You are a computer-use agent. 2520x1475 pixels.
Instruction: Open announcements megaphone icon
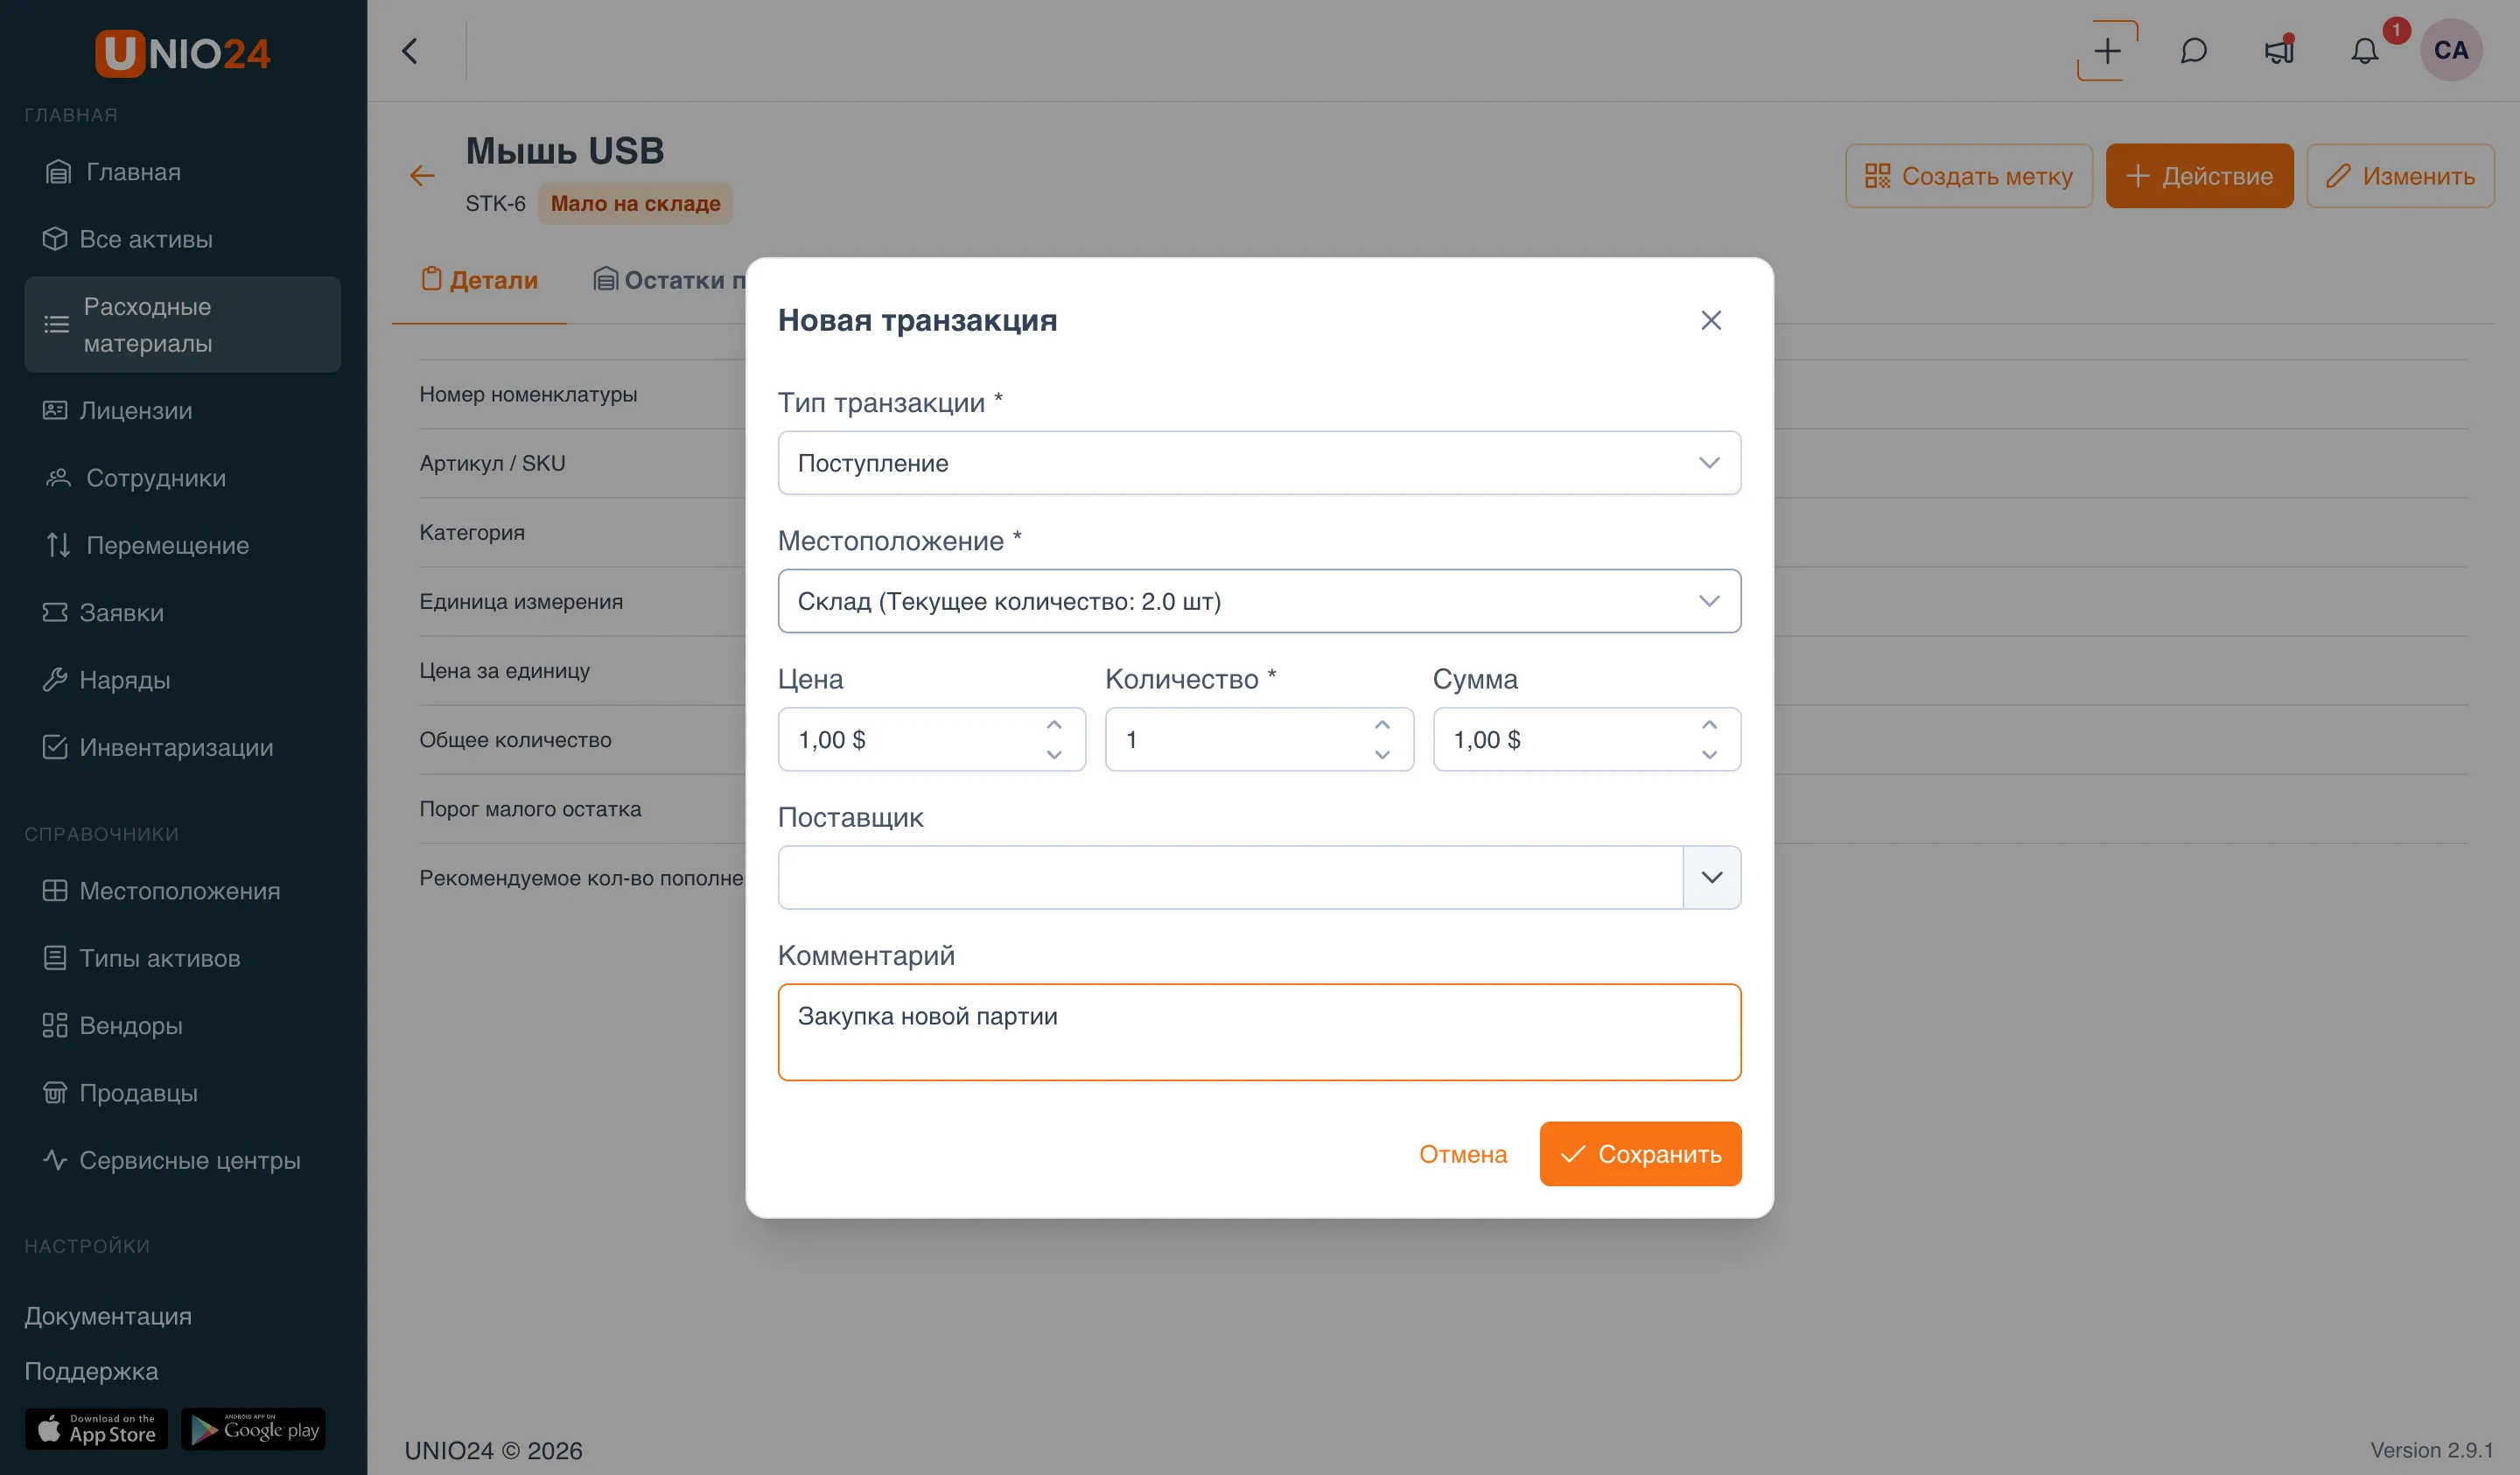(2279, 51)
